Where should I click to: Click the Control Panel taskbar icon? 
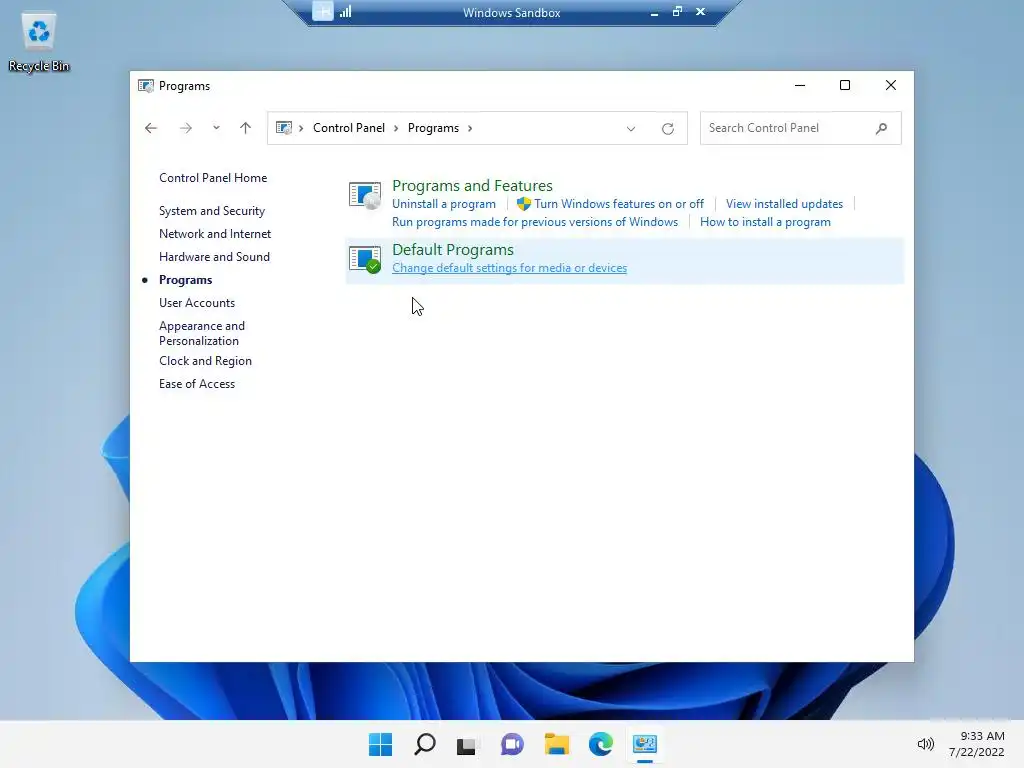pos(645,744)
